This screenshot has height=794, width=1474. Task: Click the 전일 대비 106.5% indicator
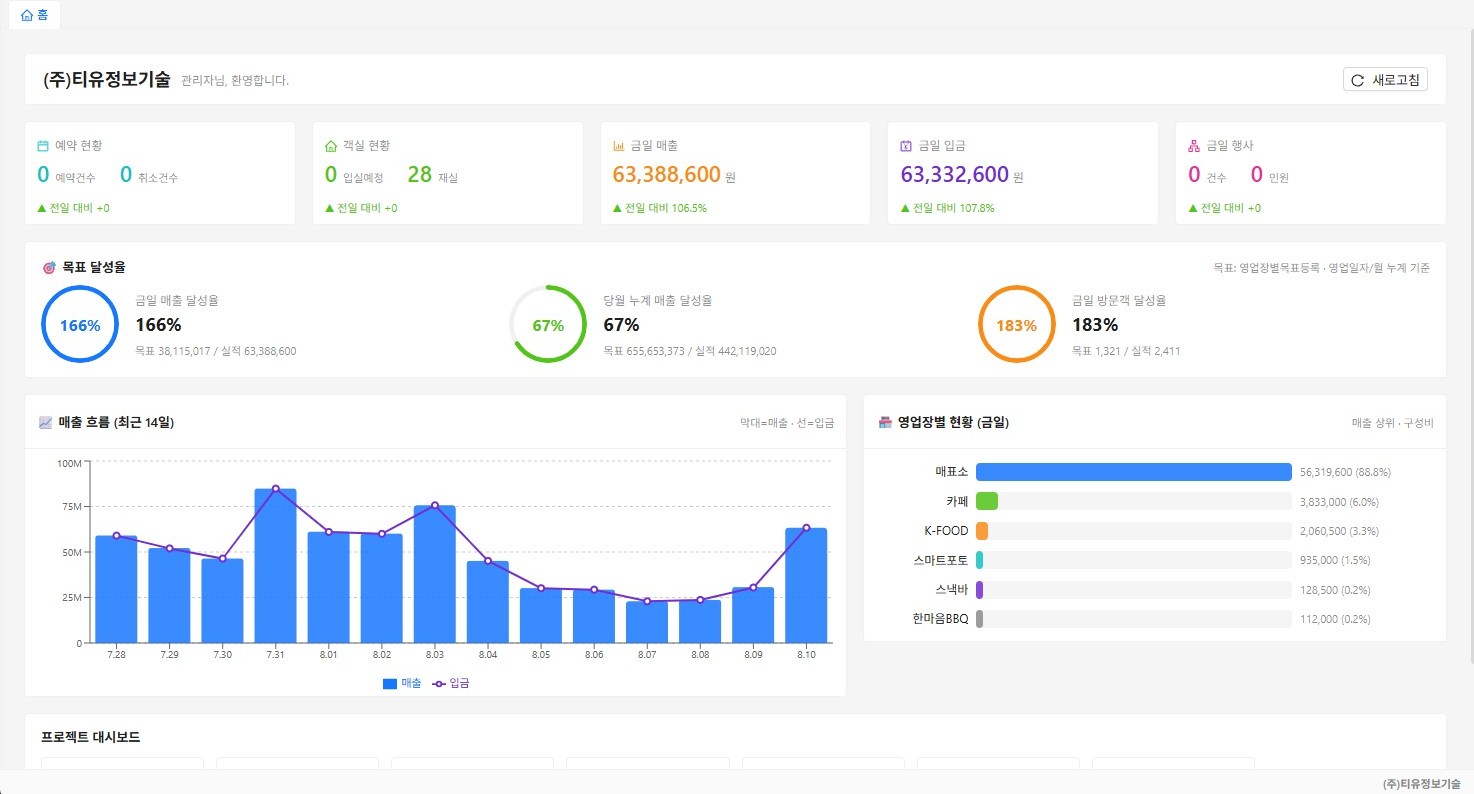click(660, 208)
